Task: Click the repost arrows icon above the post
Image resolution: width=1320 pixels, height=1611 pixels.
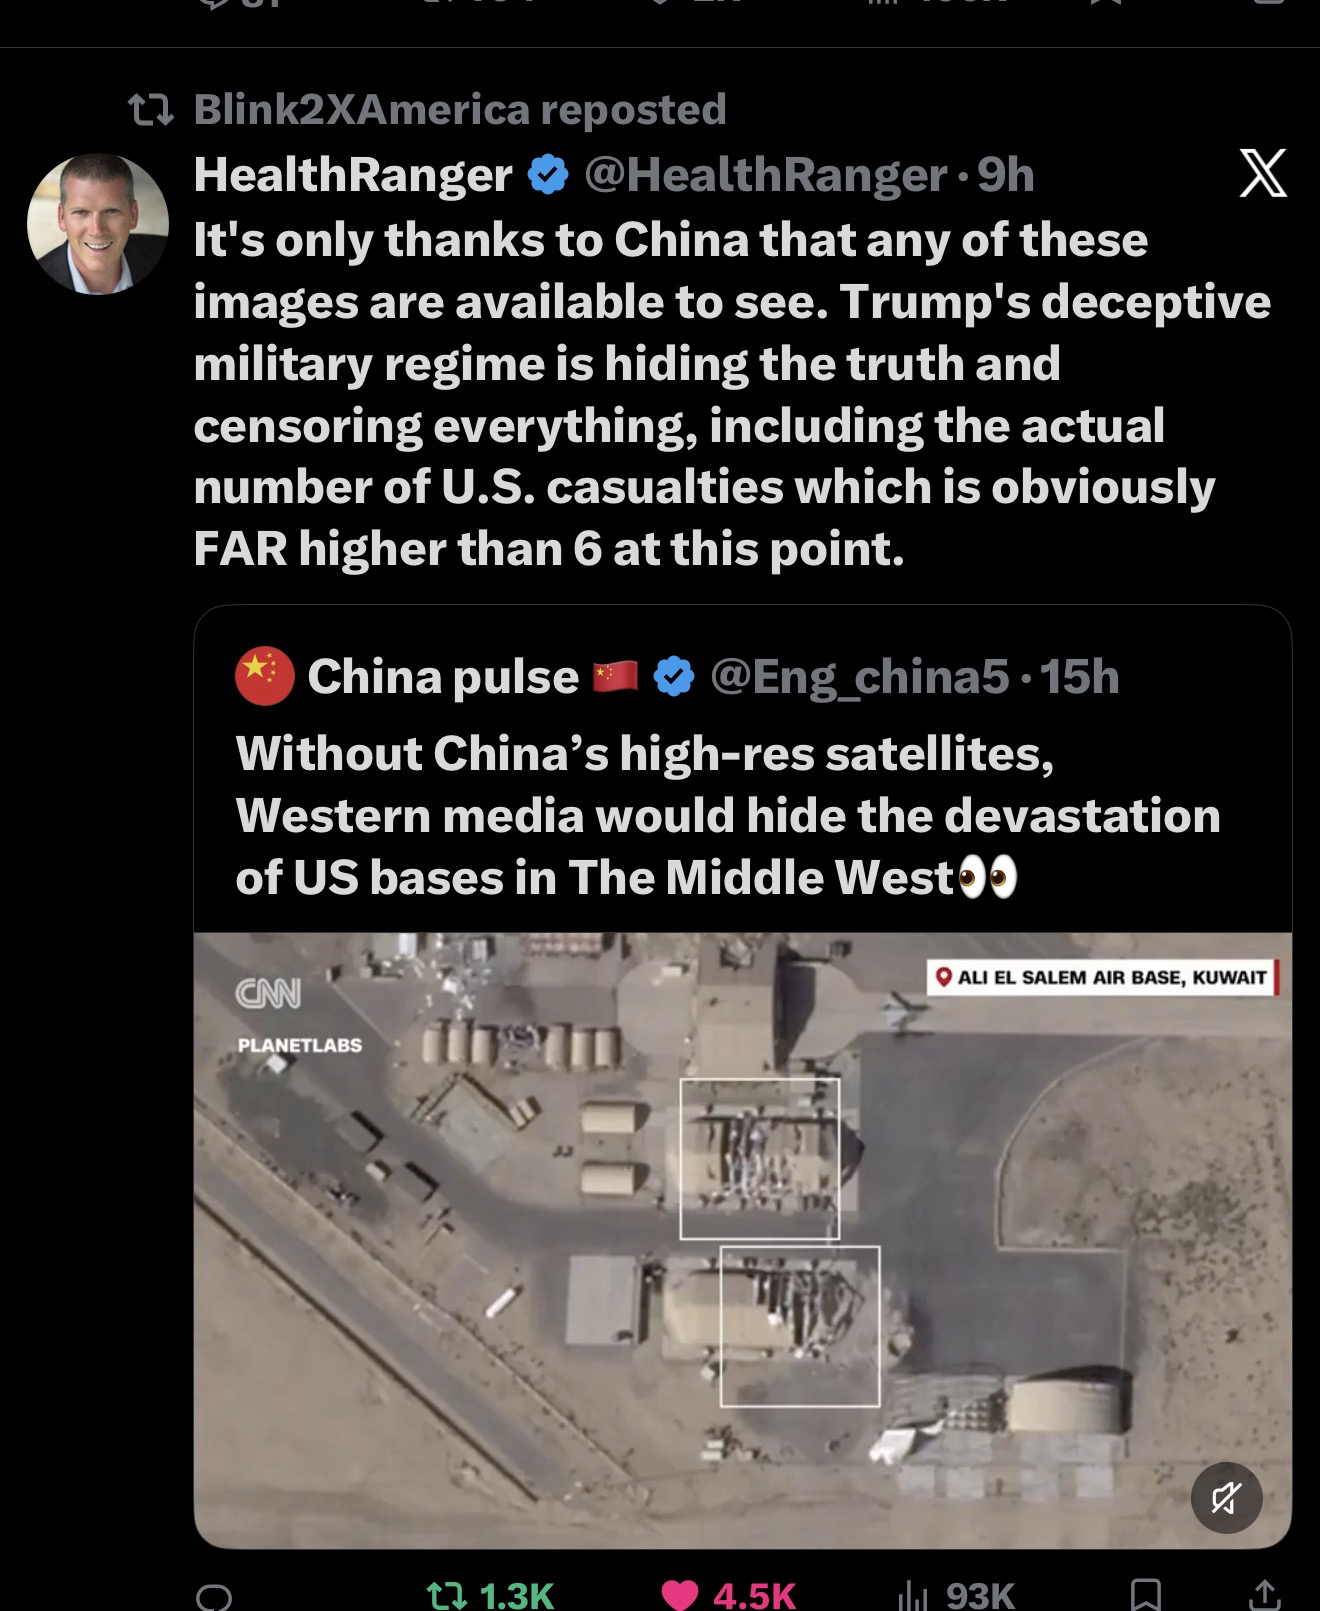Action: click(x=153, y=110)
